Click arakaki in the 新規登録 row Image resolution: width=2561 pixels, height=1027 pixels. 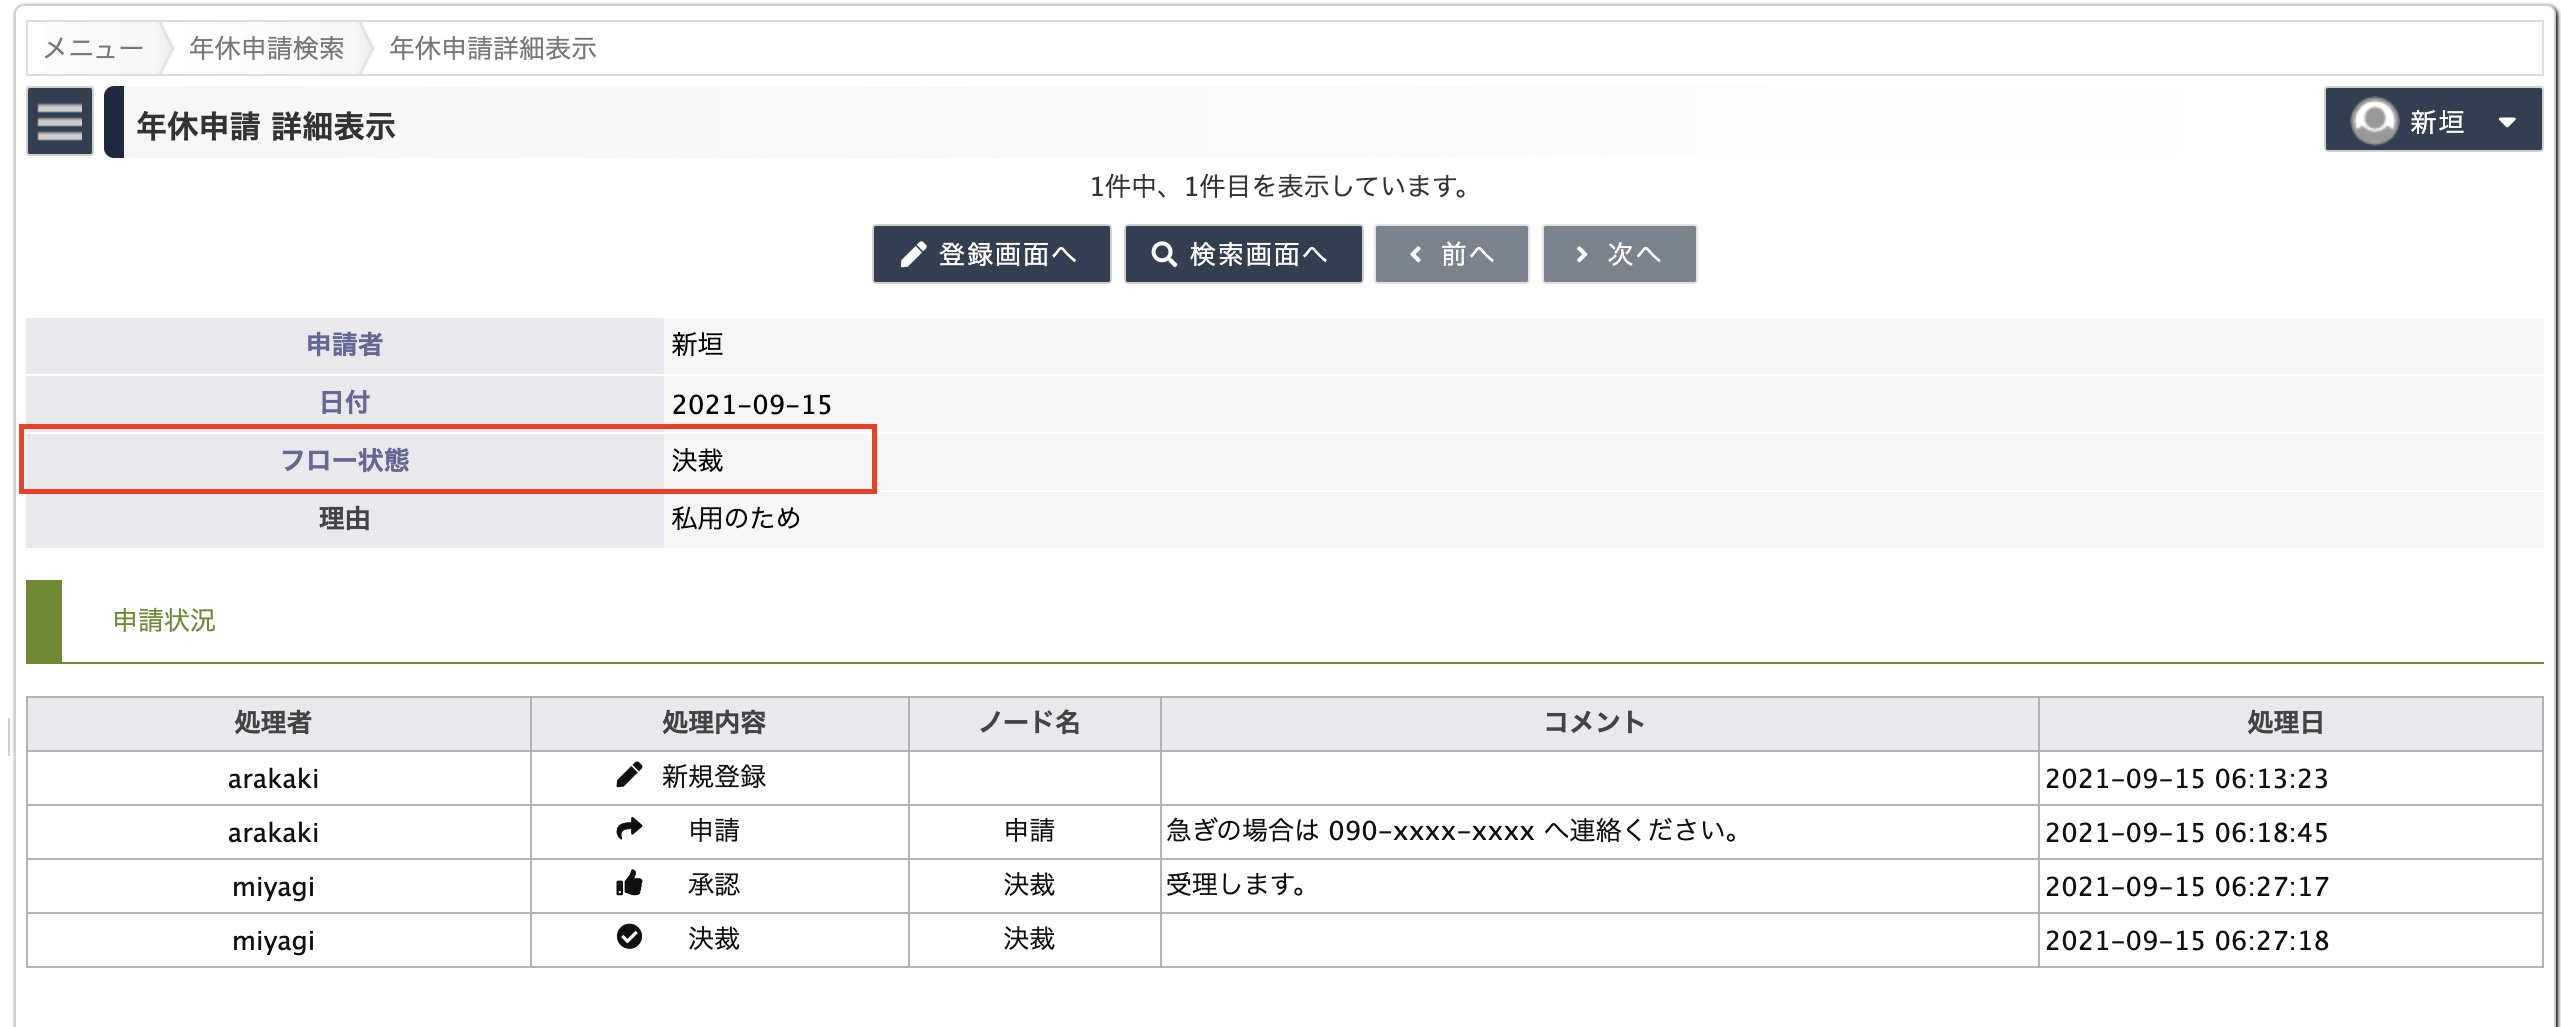coord(273,779)
